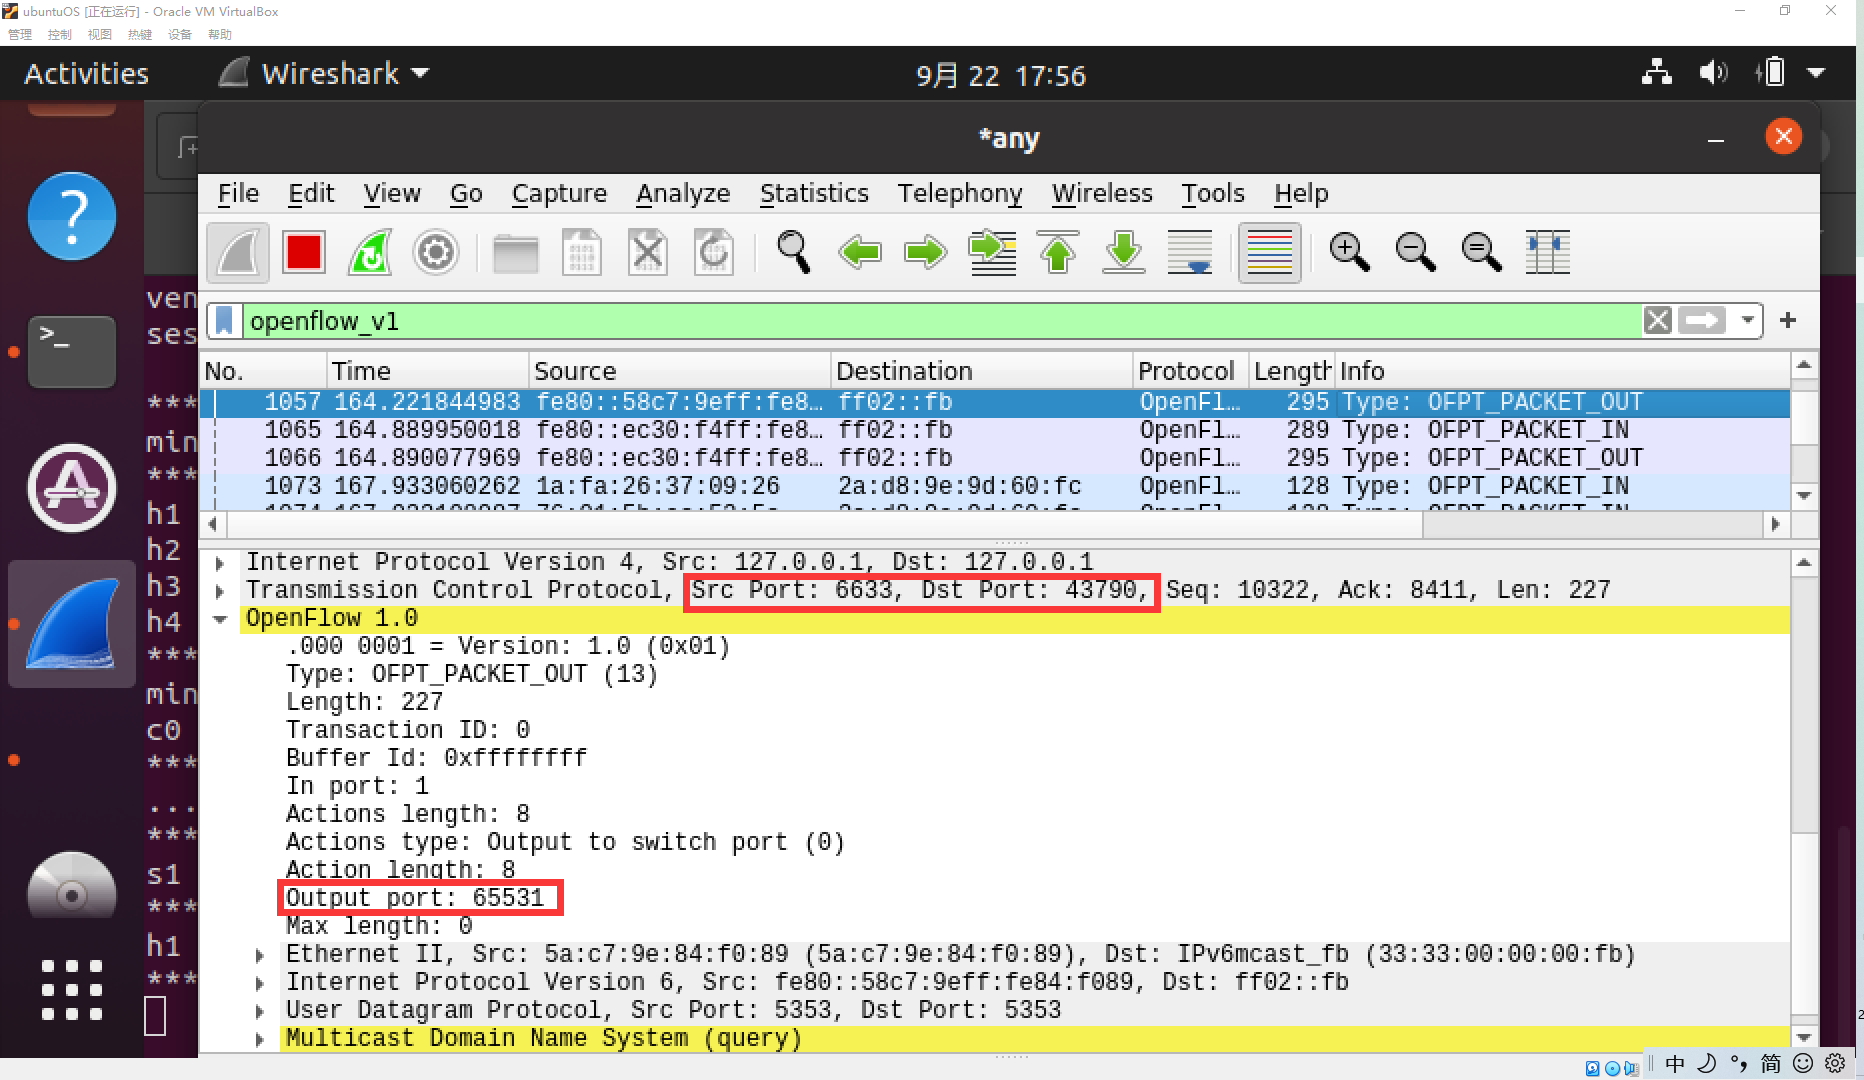Collapse the OpenFlow 1.0 node
The image size is (1864, 1080).
pyautogui.click(x=220, y=619)
